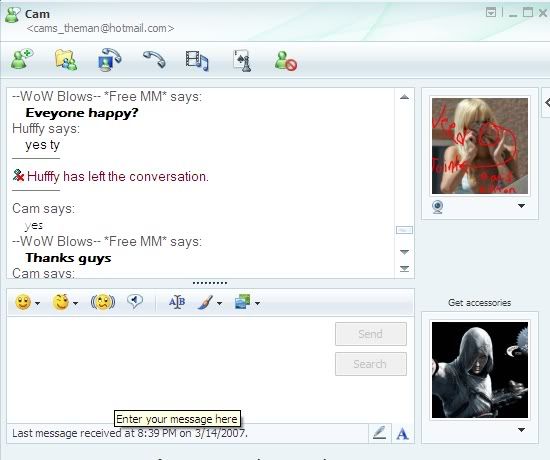550x460 pixels.
Task: Click the Send button
Action: tap(371, 334)
